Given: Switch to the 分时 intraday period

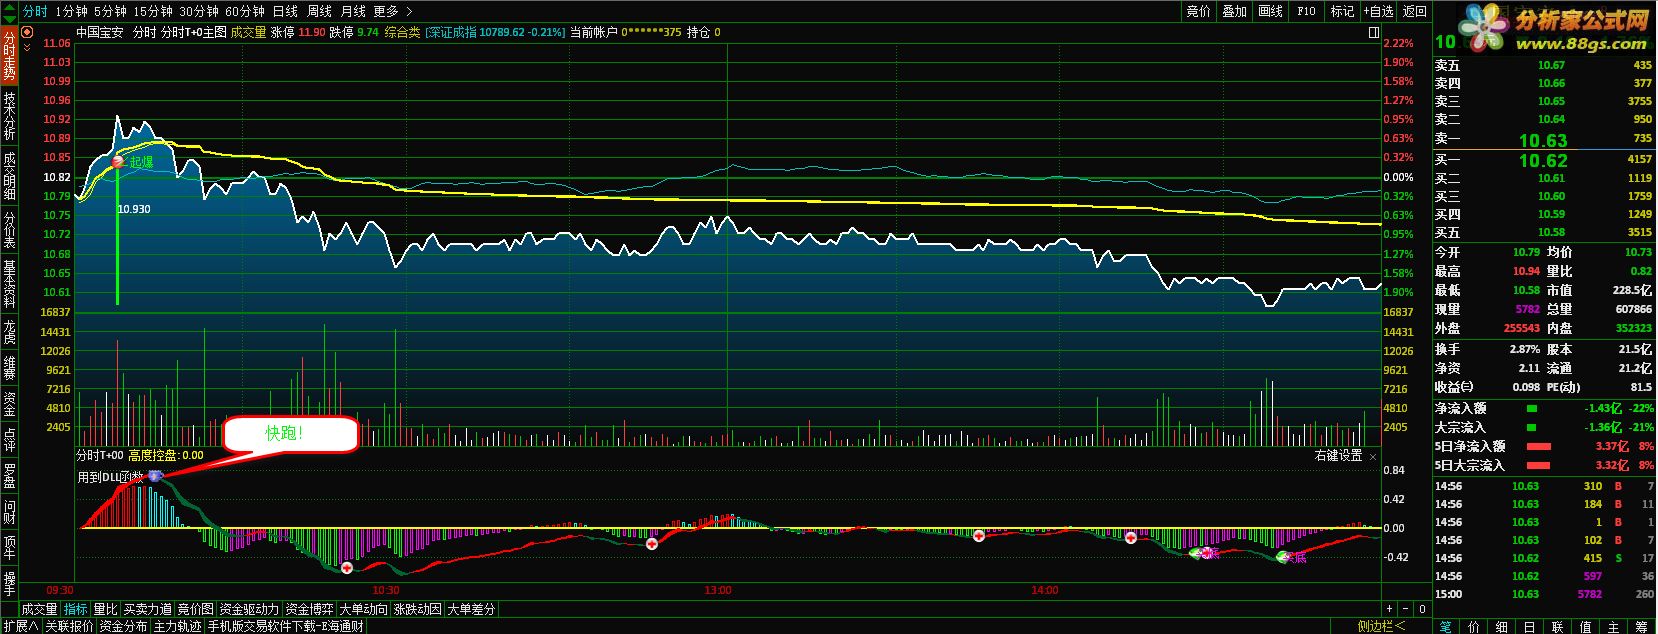Looking at the screenshot, I should click(x=35, y=11).
